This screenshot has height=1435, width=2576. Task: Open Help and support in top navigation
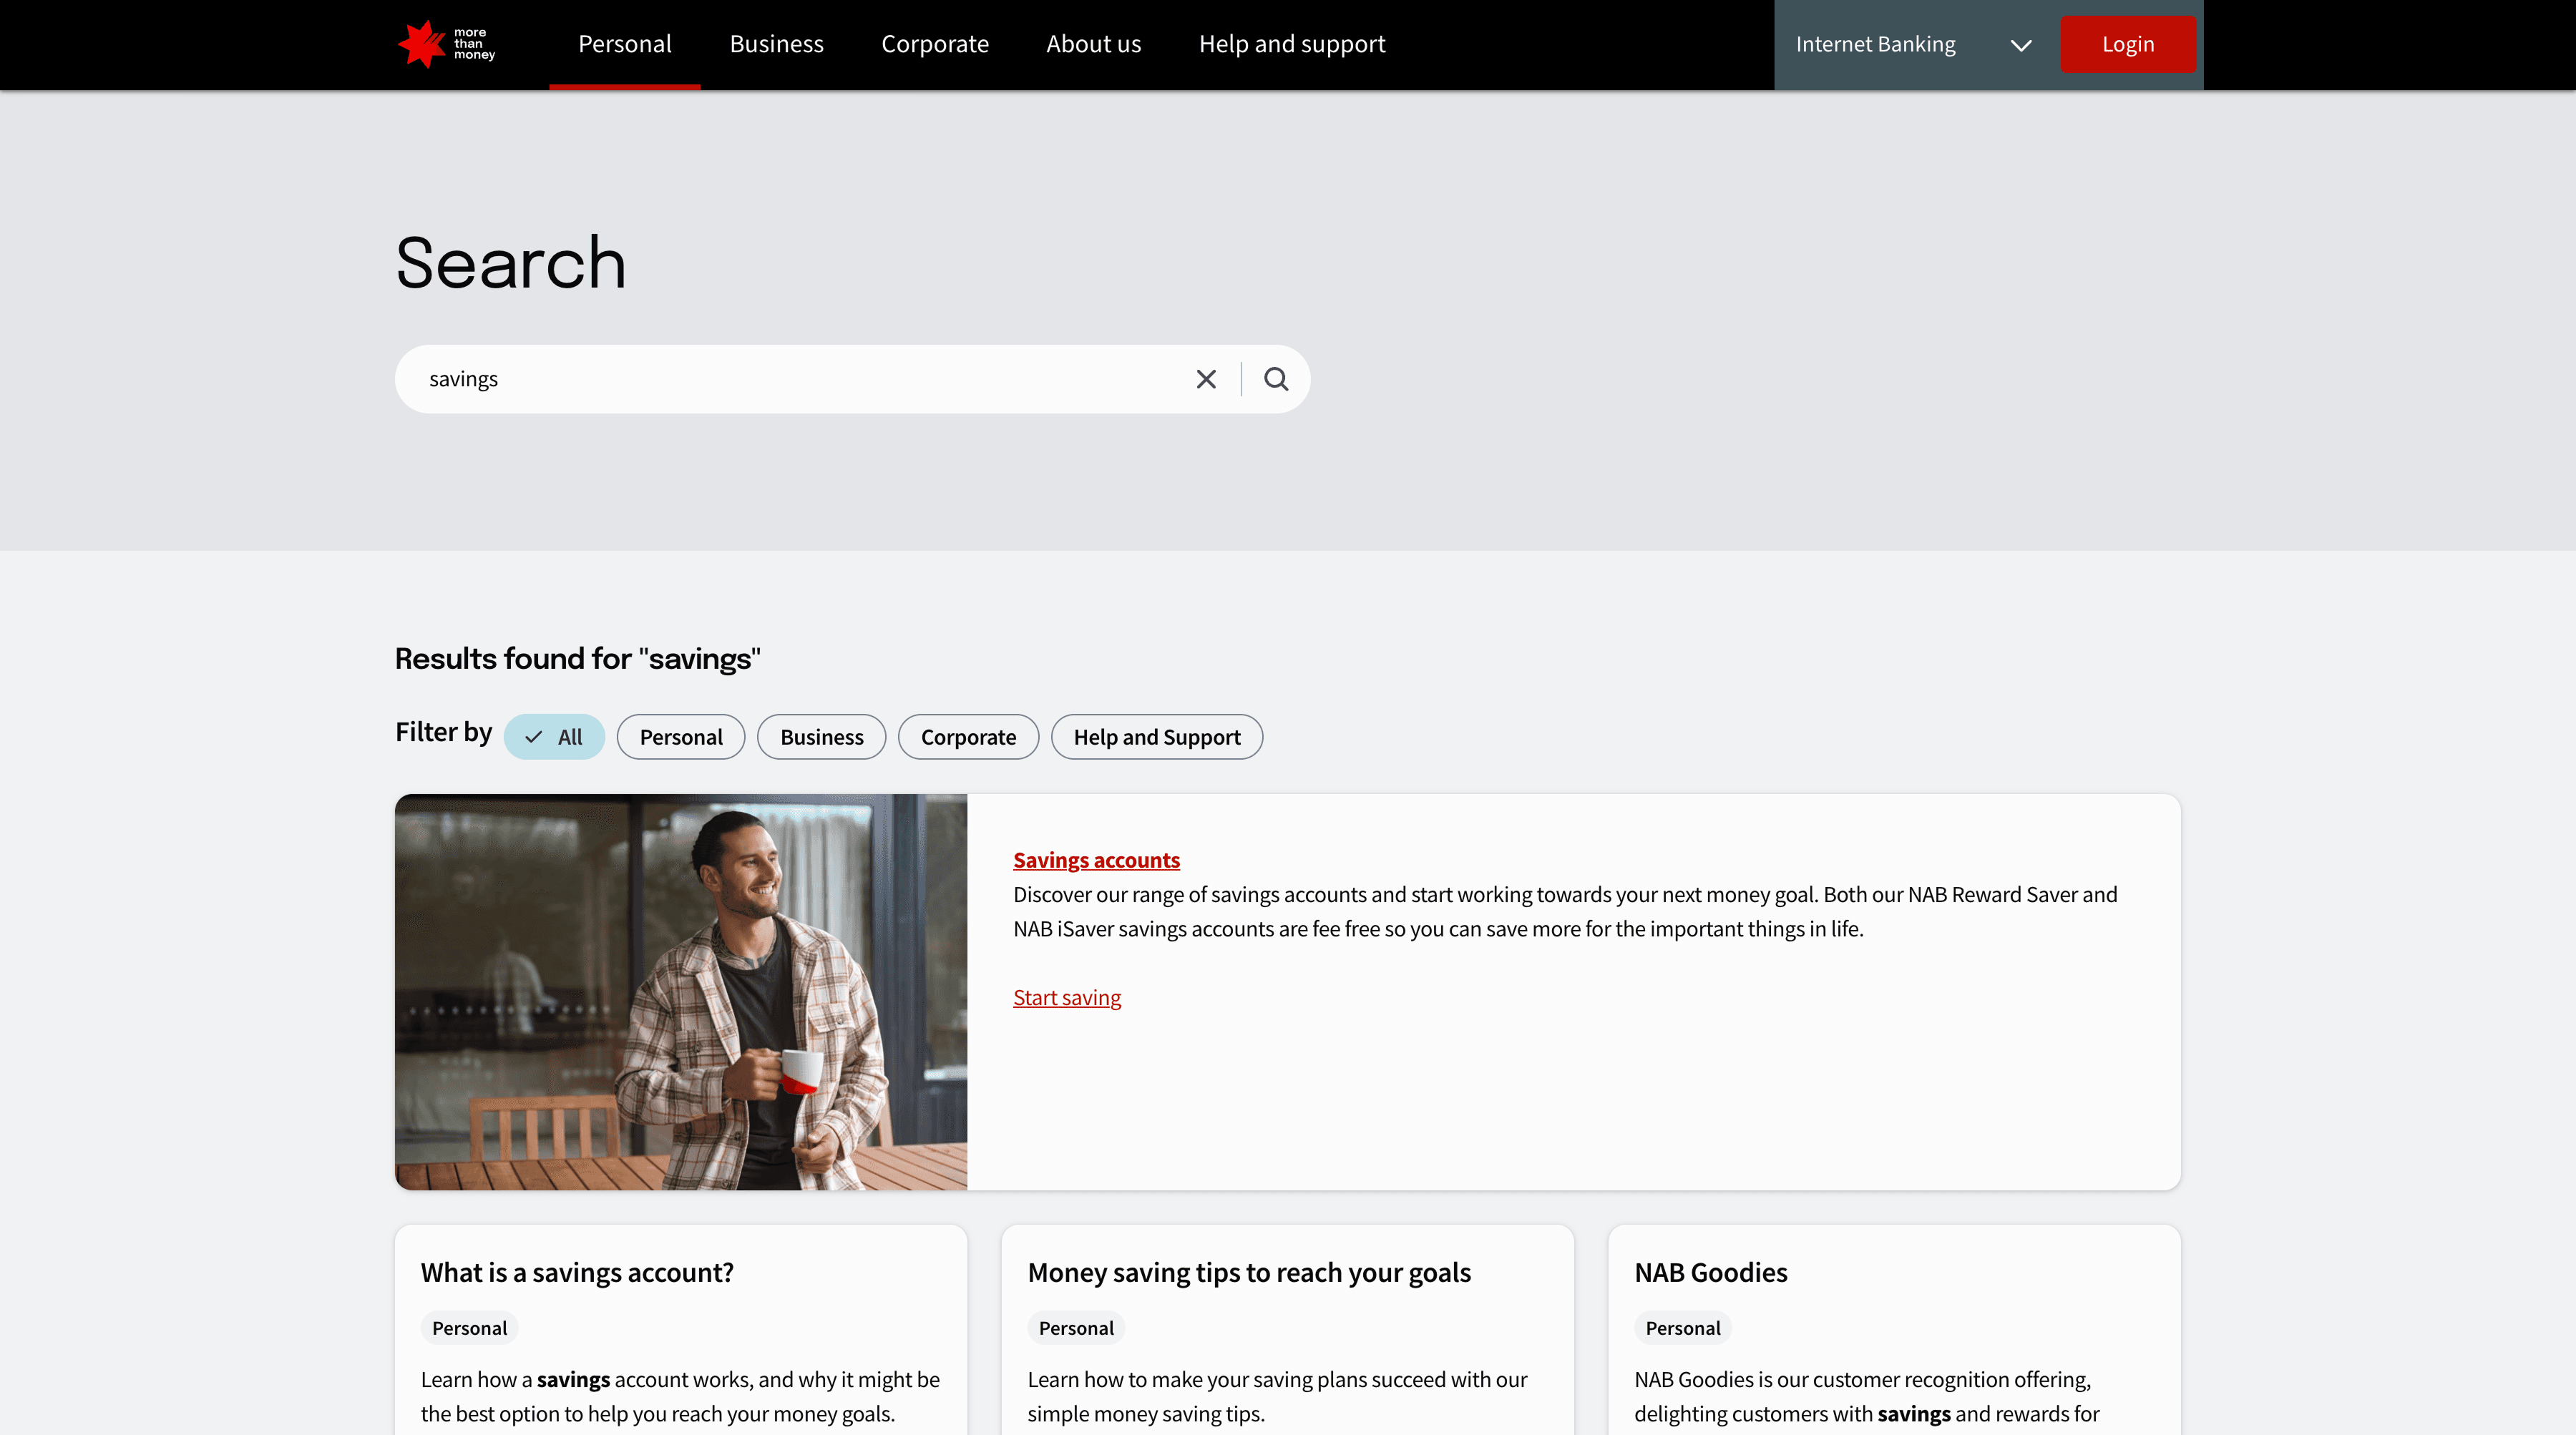(x=1292, y=44)
